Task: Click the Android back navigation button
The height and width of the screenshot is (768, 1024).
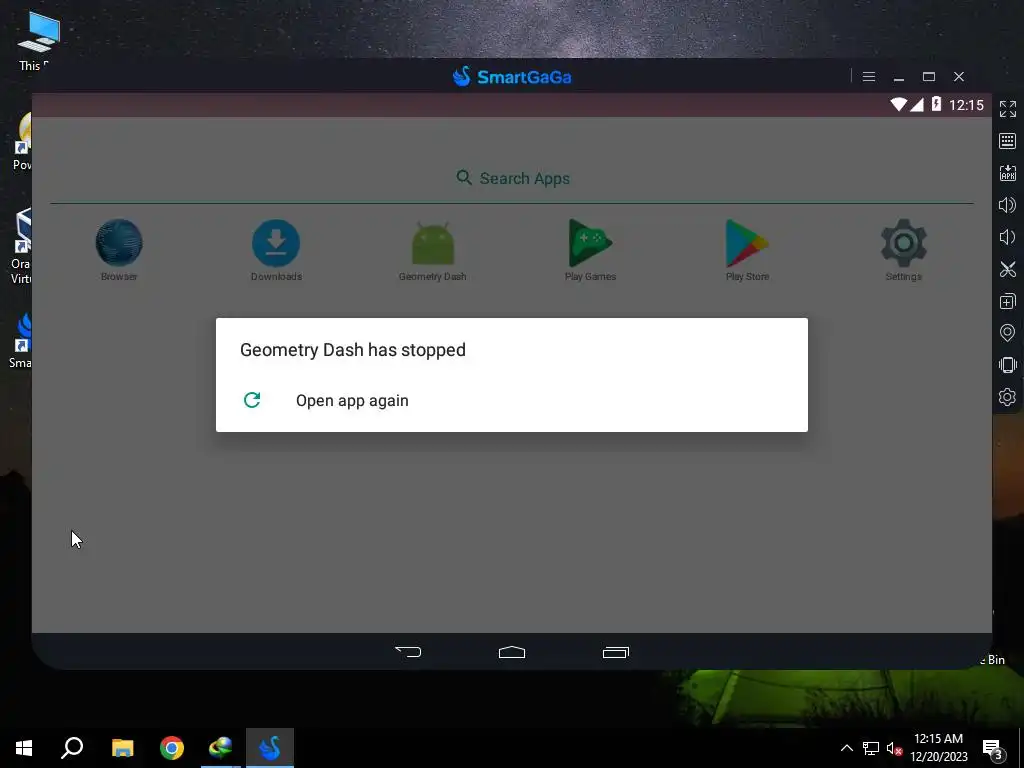Action: (x=408, y=652)
